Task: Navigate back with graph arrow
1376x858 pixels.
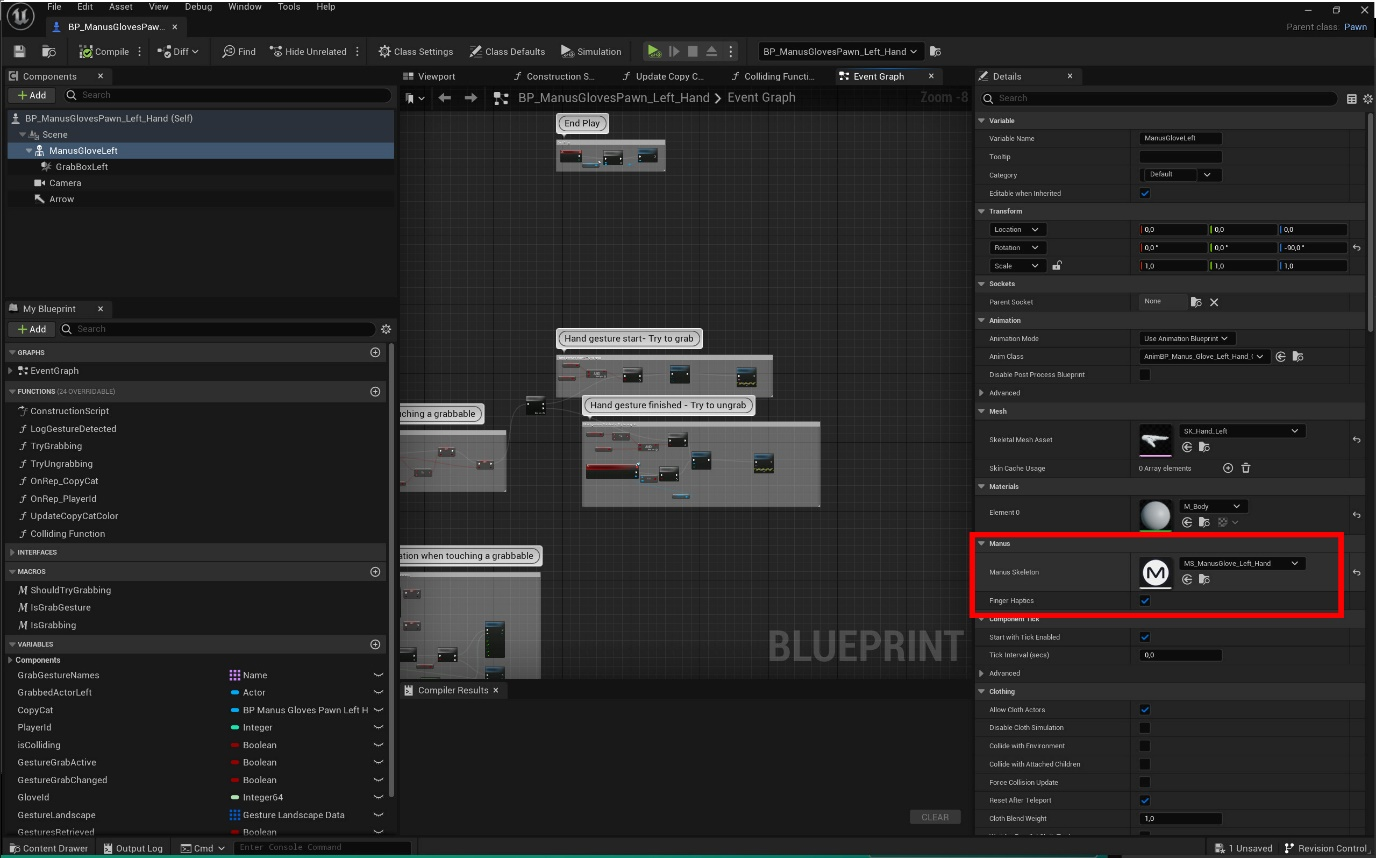Action: coord(445,98)
